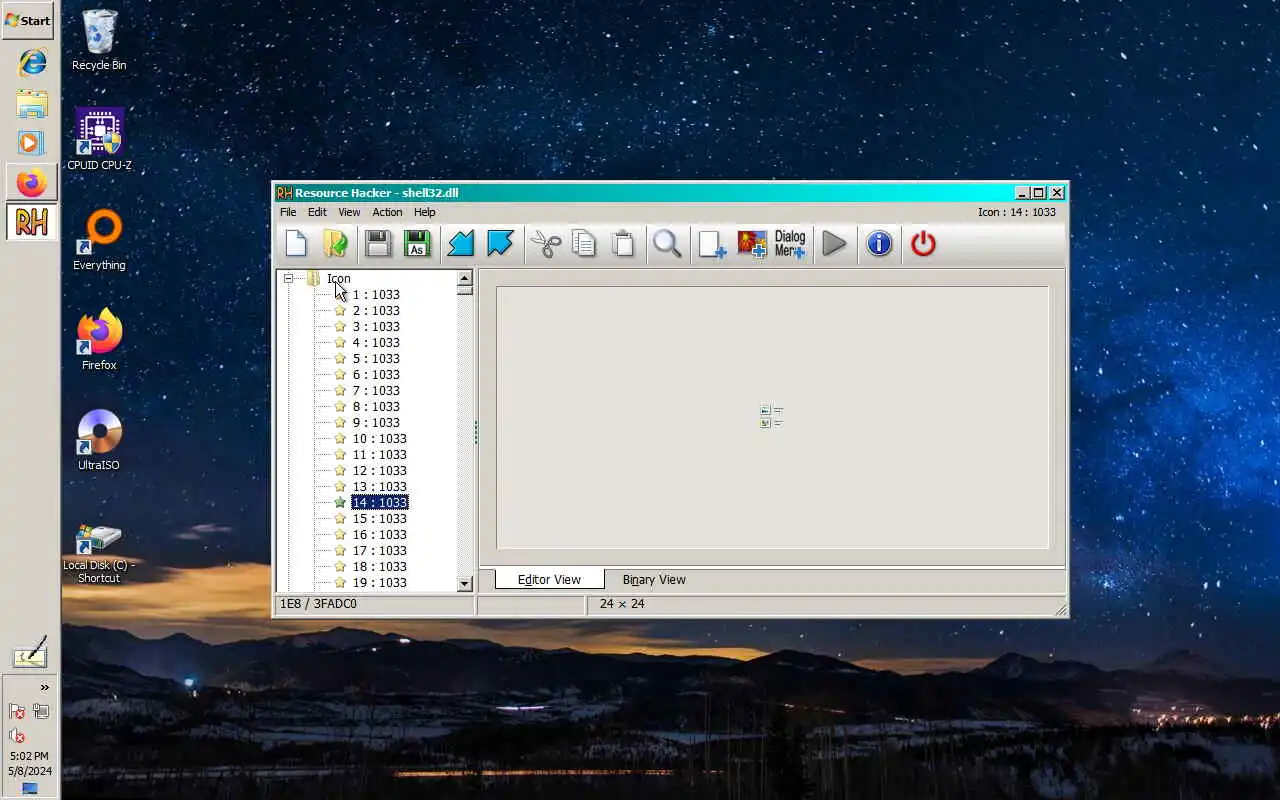The image size is (1280, 800).
Task: Select tree item 12 : 1033
Action: point(379,471)
